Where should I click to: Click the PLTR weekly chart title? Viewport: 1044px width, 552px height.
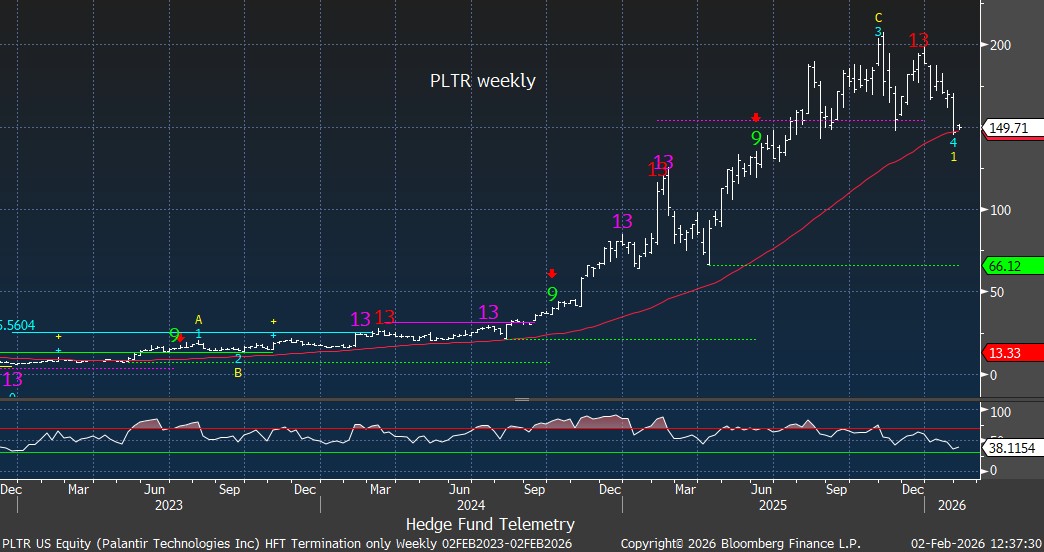pos(483,81)
